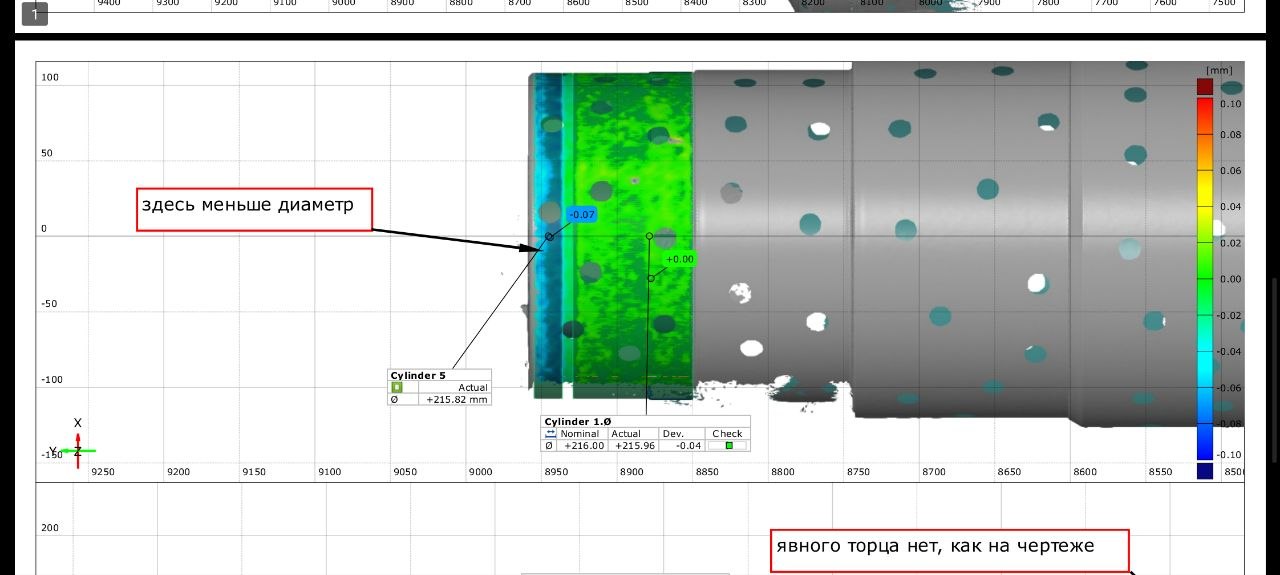Viewport: 1280px width, 575px height.
Task: Click the Dev. column header
Action: [x=673, y=434]
